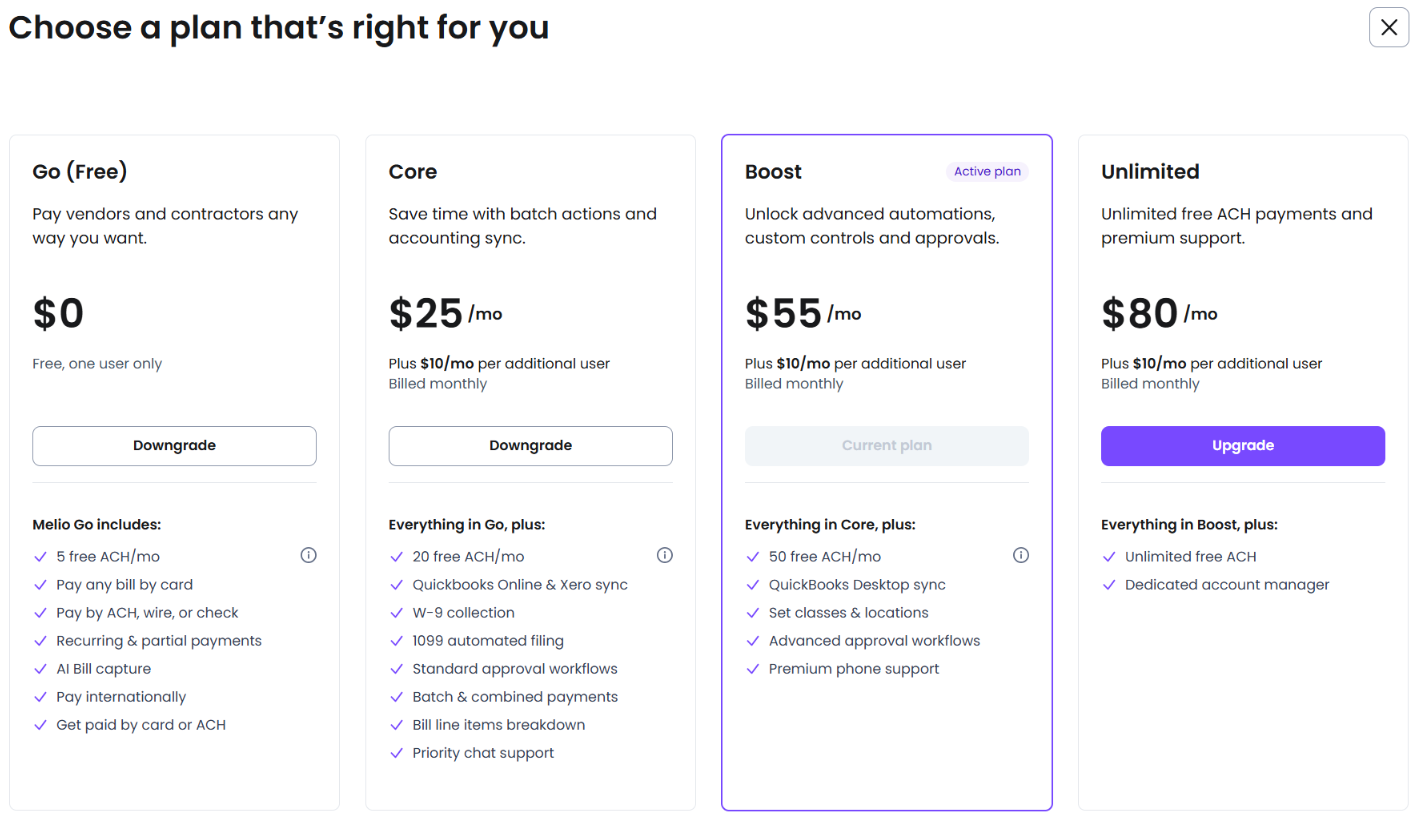Click the Go (Free) plan heading

pyautogui.click(x=80, y=172)
